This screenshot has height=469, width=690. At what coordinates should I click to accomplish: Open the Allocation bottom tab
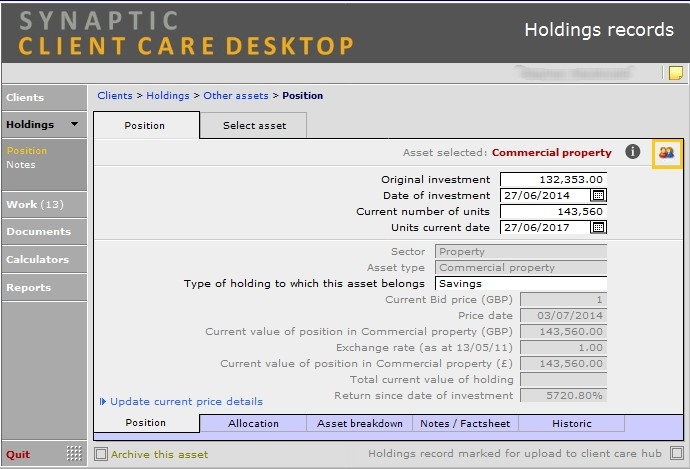tap(253, 423)
